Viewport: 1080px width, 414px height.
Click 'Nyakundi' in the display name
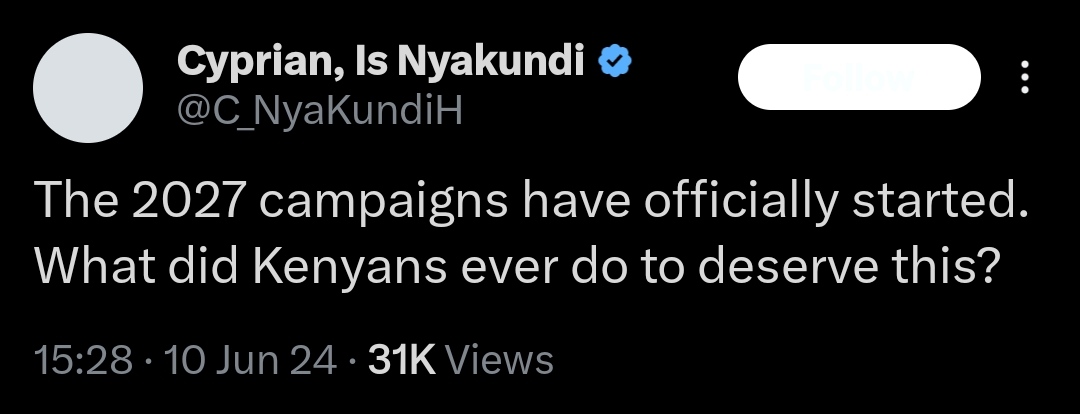click(491, 61)
